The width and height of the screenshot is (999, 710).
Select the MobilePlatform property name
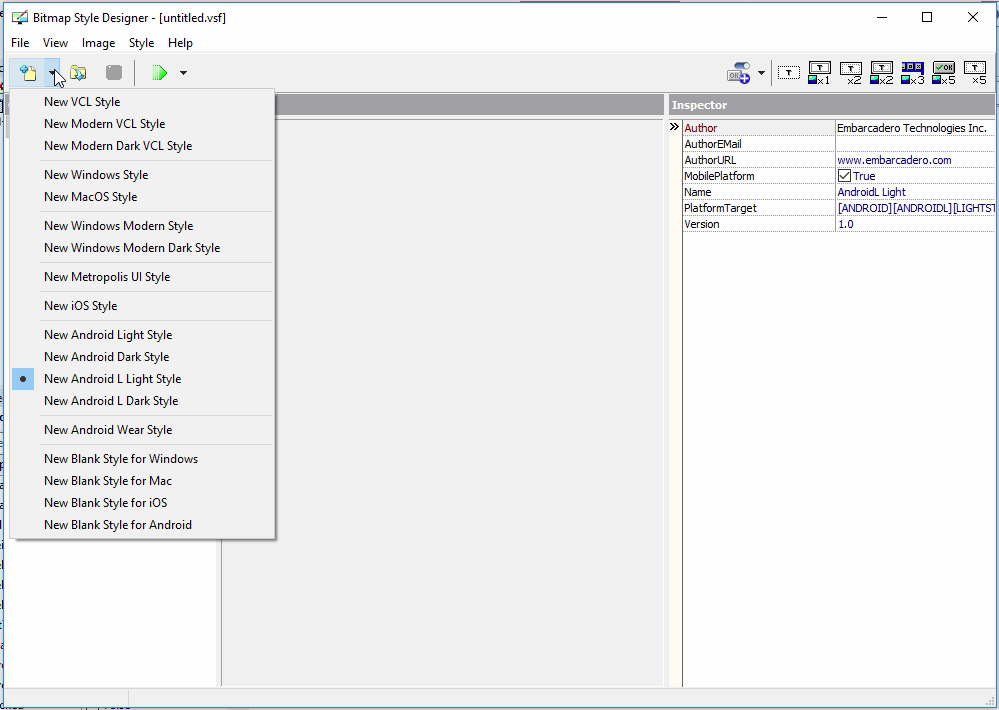(719, 176)
